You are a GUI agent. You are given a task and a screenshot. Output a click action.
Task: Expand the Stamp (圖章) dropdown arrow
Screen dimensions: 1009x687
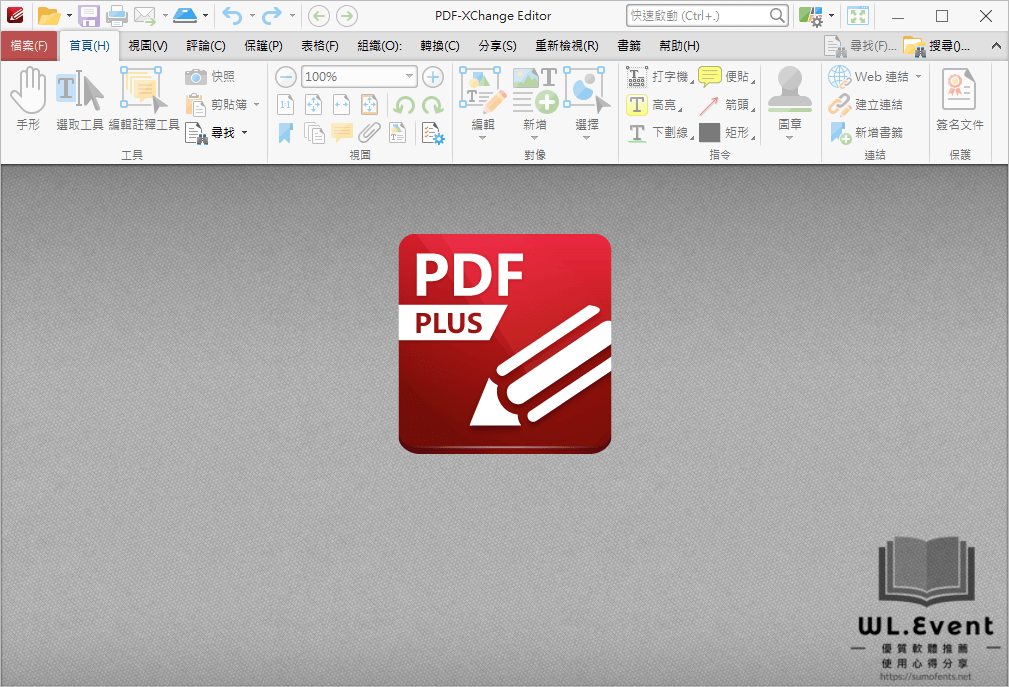pyautogui.click(x=790, y=138)
